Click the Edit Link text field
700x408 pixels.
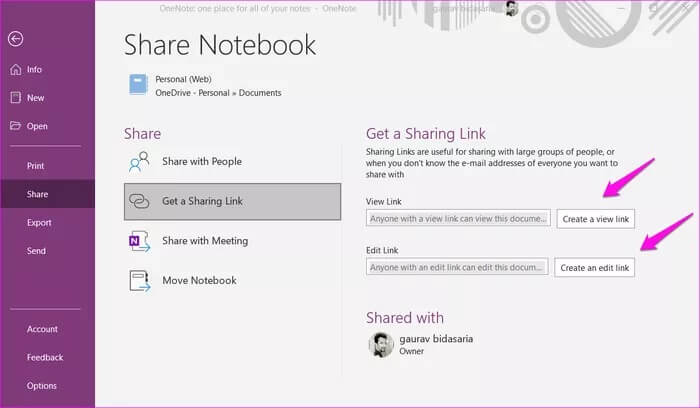pyautogui.click(x=457, y=267)
